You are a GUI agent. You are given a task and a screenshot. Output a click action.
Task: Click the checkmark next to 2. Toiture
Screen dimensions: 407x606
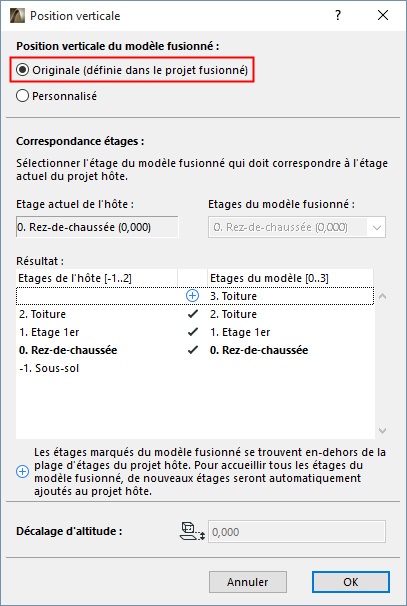pyautogui.click(x=192, y=314)
